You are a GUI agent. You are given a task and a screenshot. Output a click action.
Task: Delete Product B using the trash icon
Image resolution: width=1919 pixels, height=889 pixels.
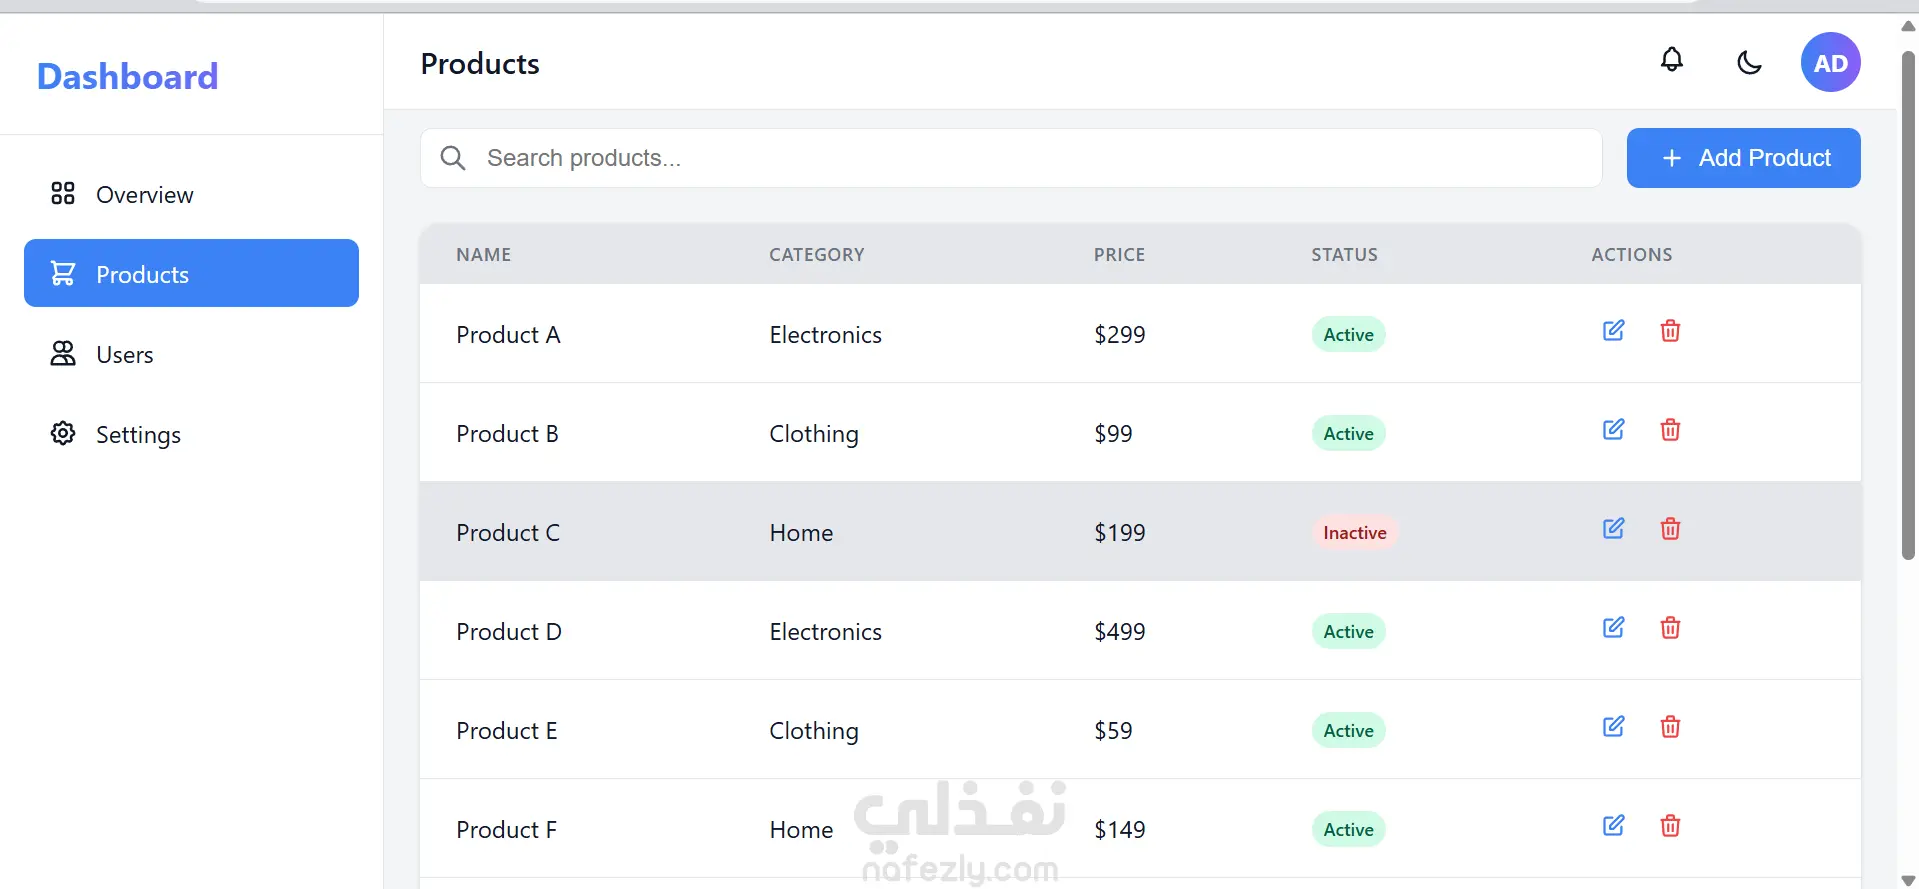[1670, 430]
